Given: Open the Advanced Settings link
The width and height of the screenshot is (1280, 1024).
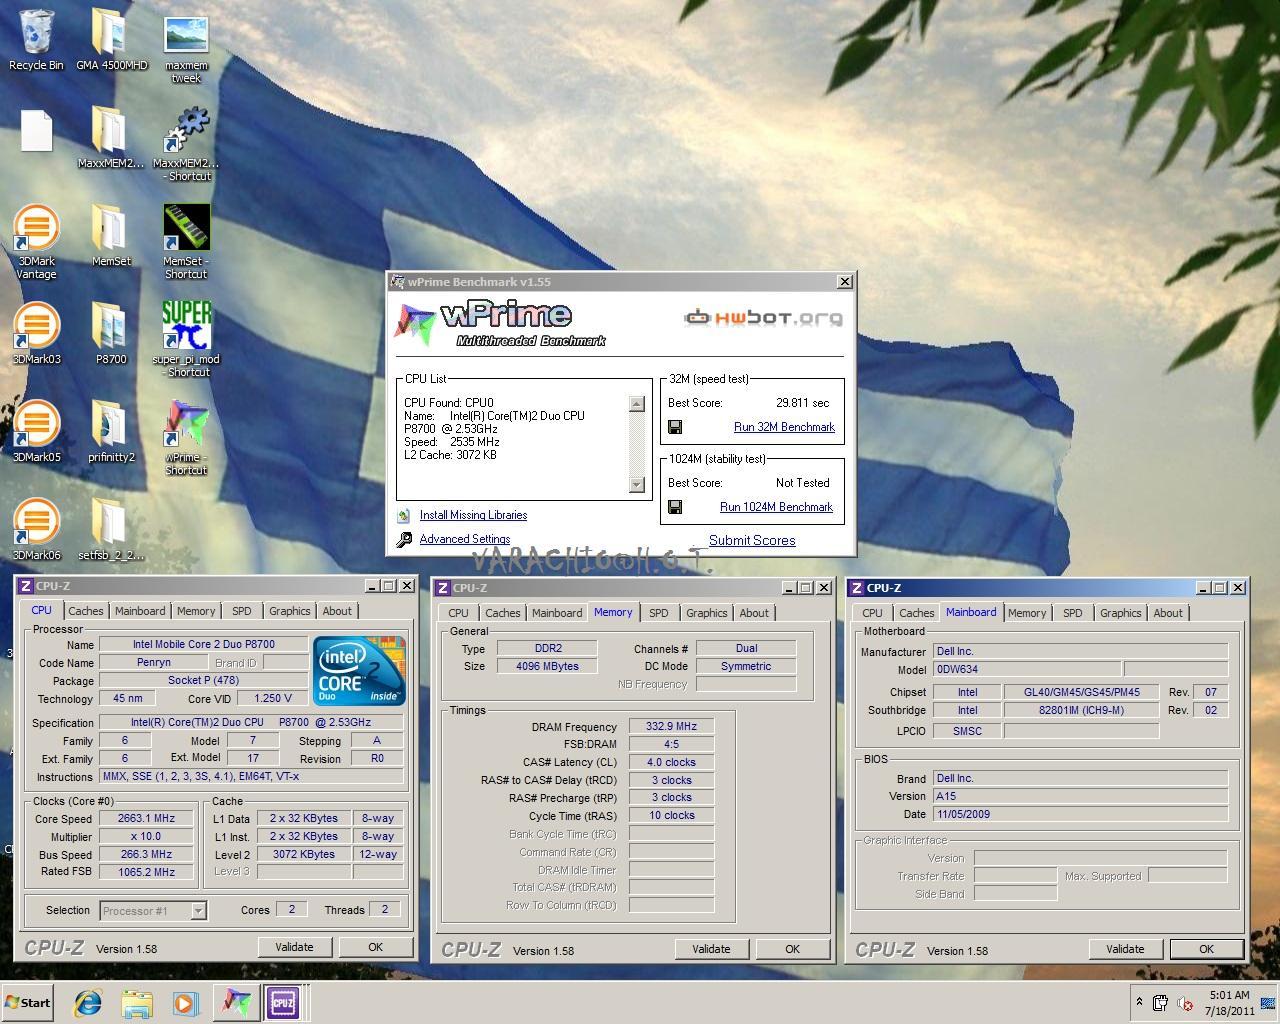Looking at the screenshot, I should point(465,539).
